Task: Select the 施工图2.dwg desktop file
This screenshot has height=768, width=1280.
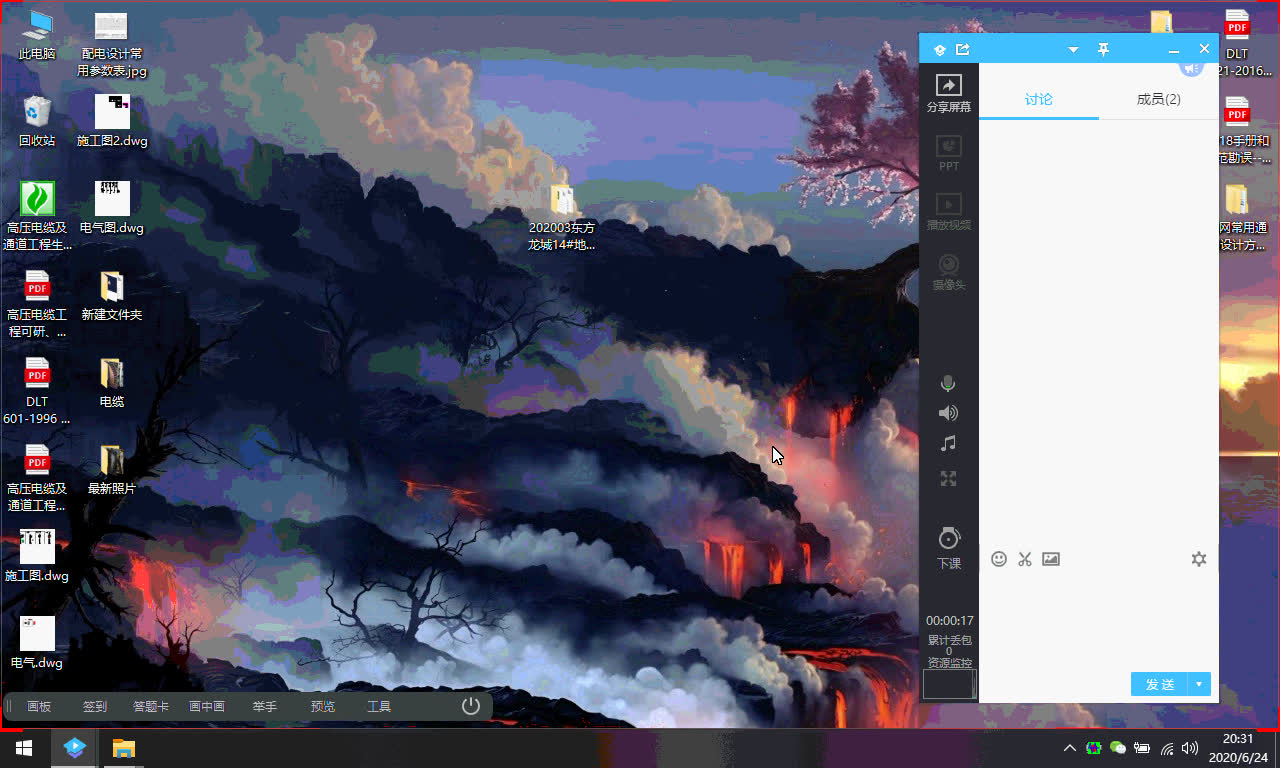Action: point(112,122)
